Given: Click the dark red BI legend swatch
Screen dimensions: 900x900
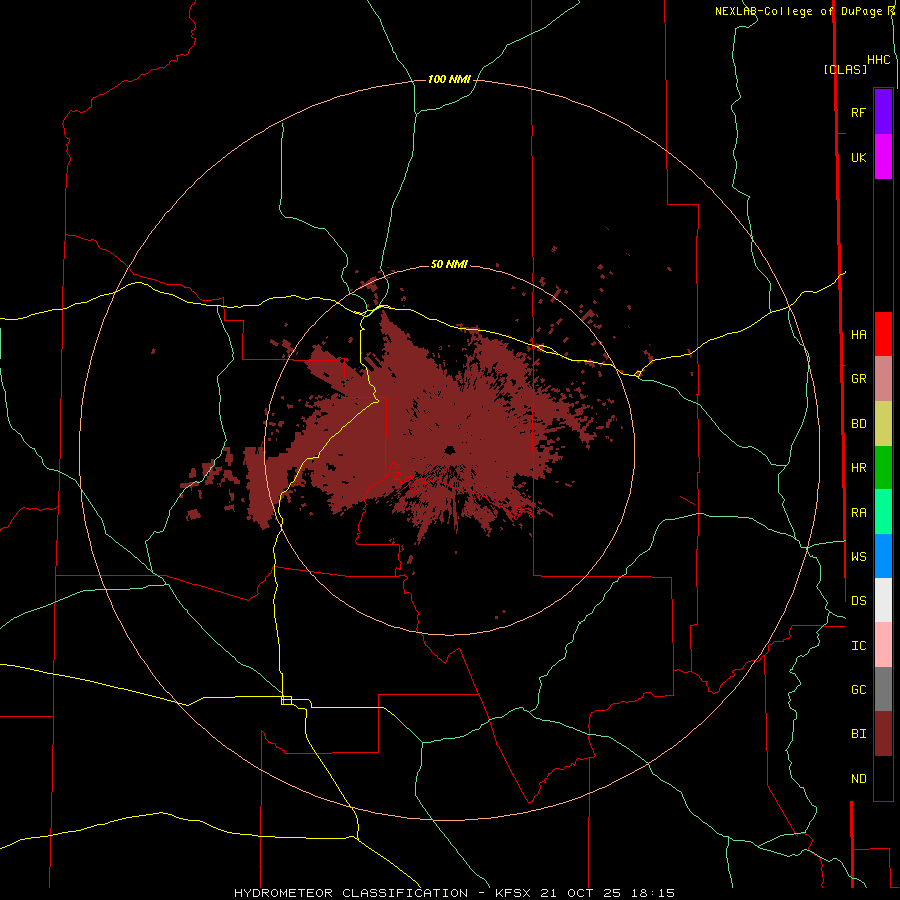Looking at the screenshot, I should [x=883, y=734].
